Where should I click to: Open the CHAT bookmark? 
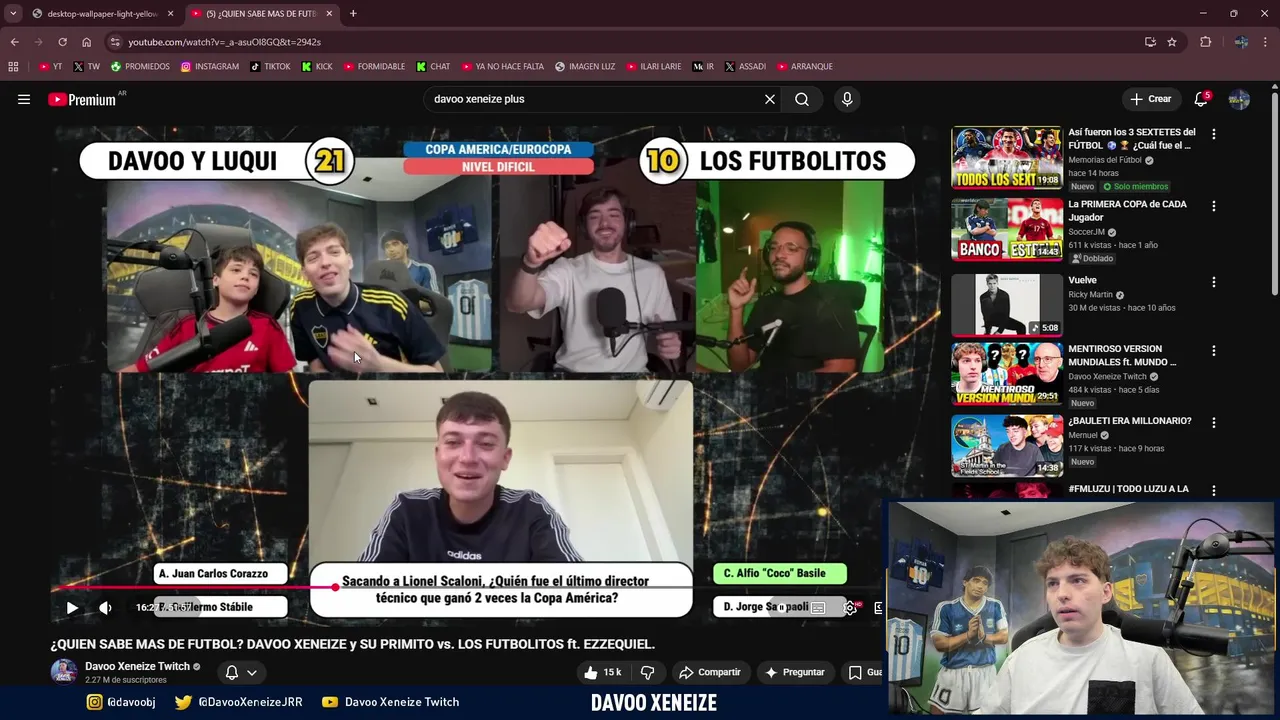(x=433, y=67)
